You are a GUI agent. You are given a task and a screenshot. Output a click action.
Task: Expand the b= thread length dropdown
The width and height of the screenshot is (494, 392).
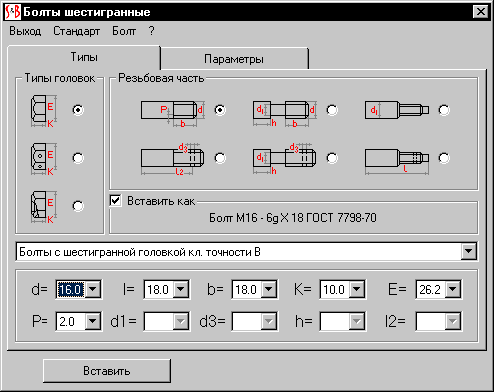coord(269,289)
